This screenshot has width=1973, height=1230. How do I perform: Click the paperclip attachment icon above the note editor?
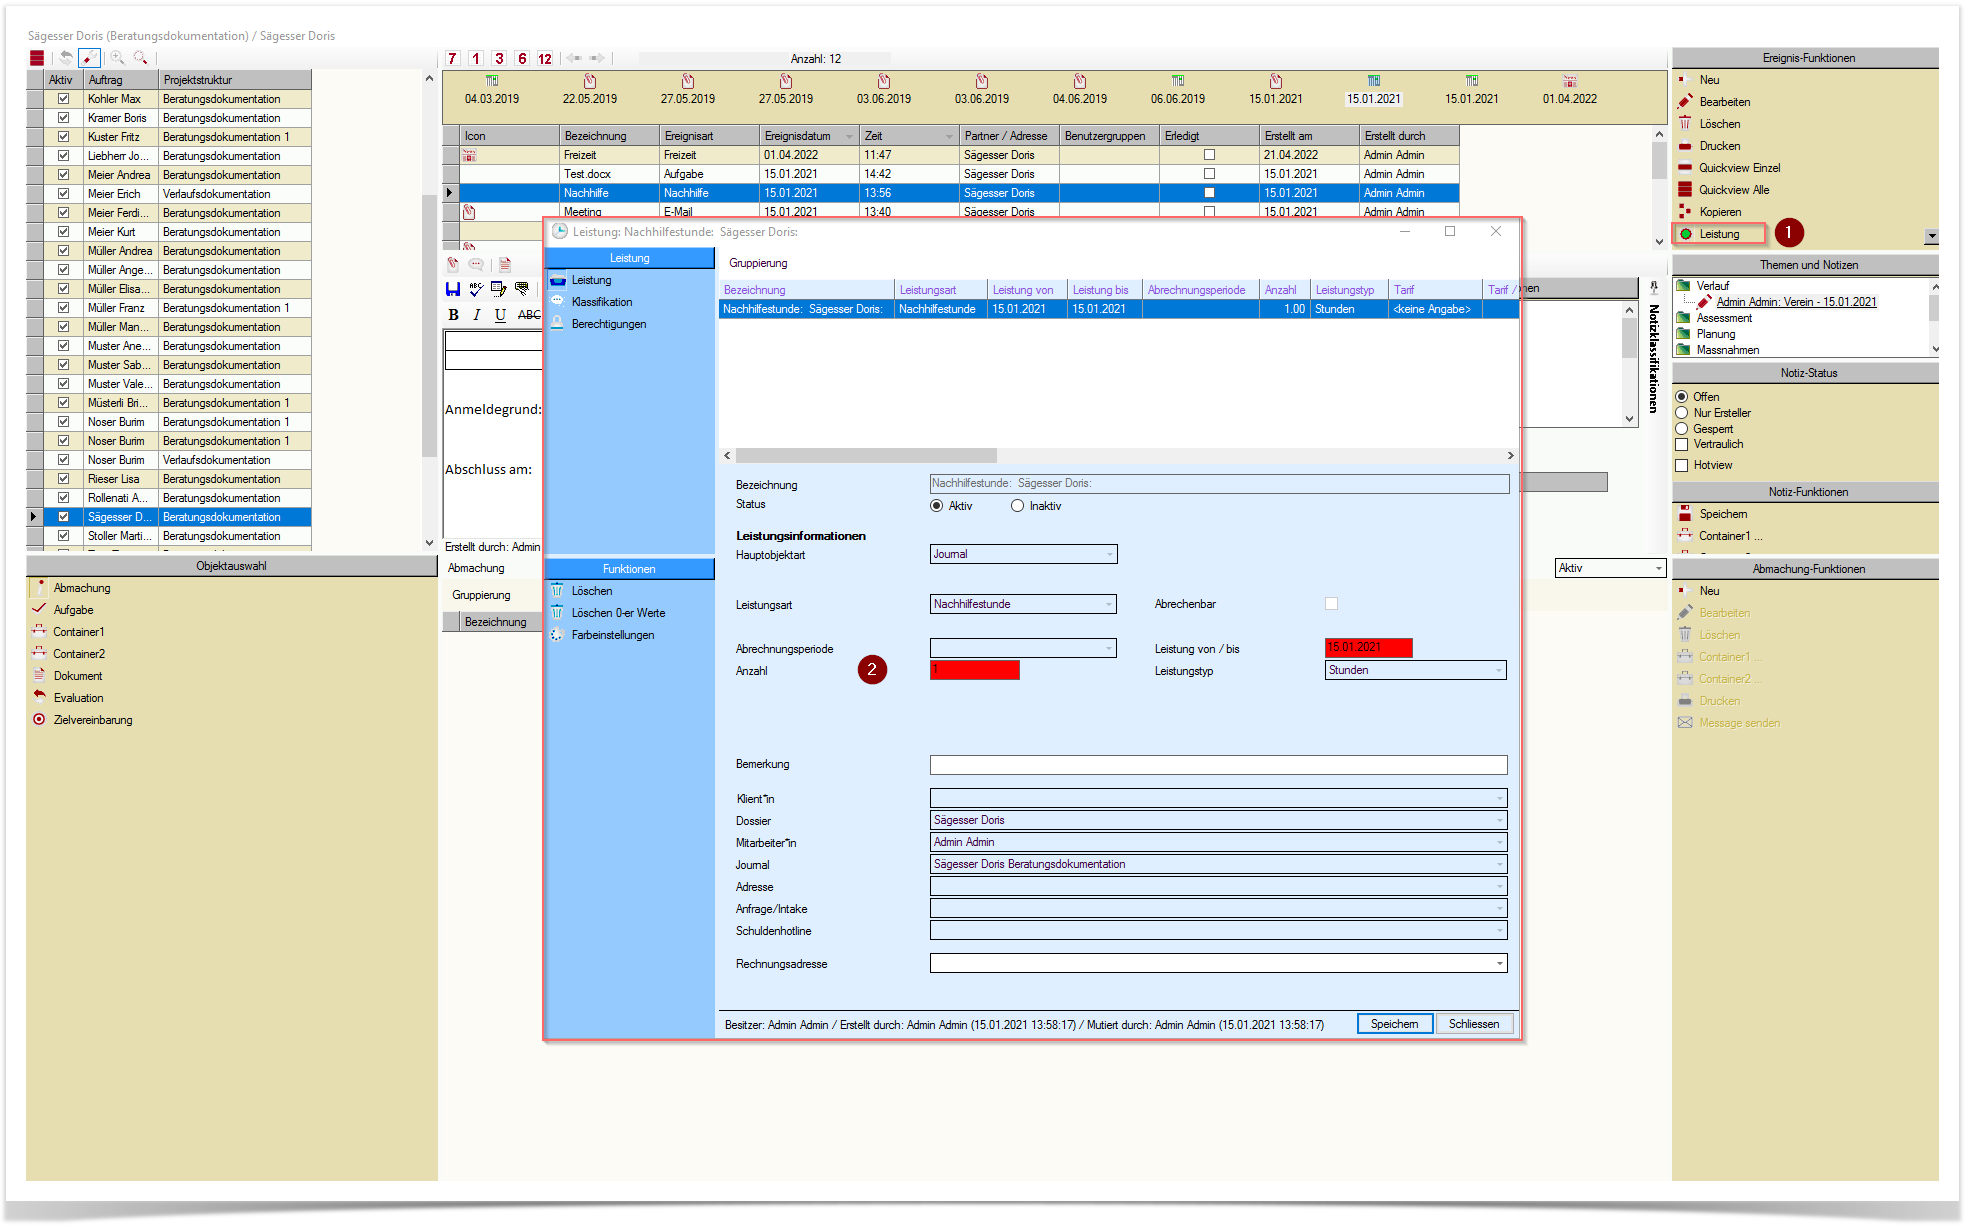(x=453, y=264)
